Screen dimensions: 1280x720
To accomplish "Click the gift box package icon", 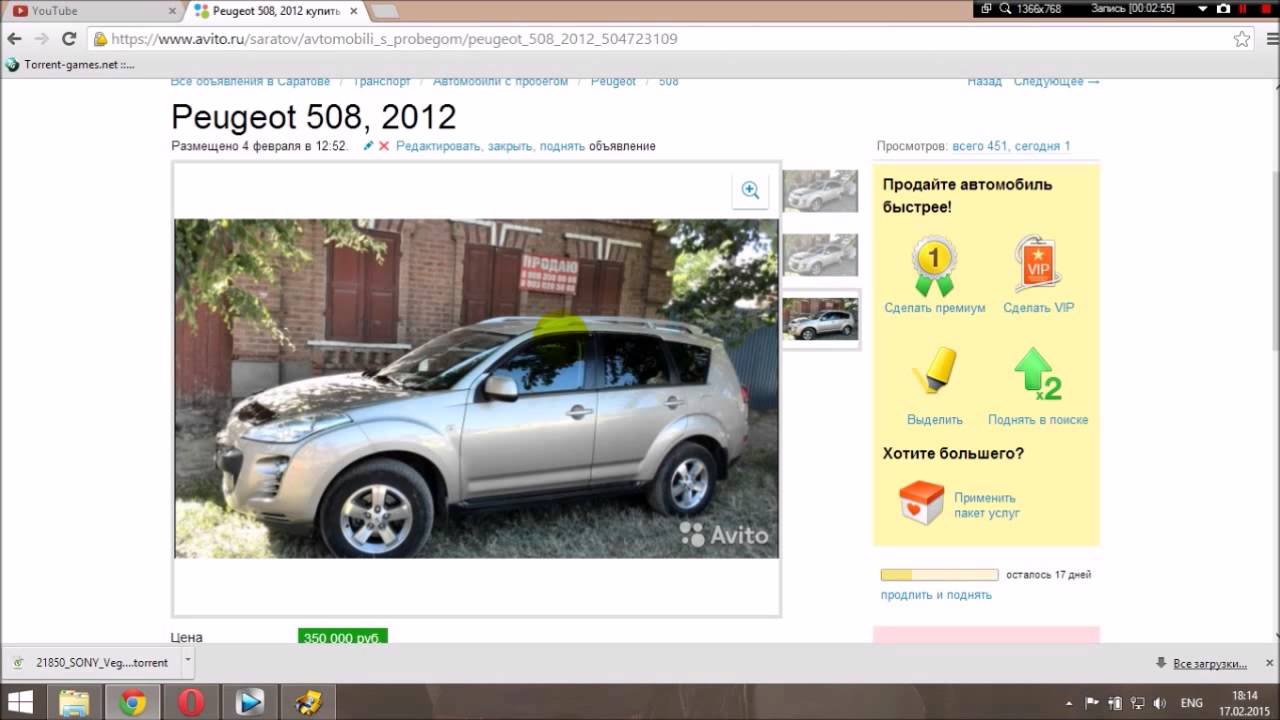I will point(921,503).
